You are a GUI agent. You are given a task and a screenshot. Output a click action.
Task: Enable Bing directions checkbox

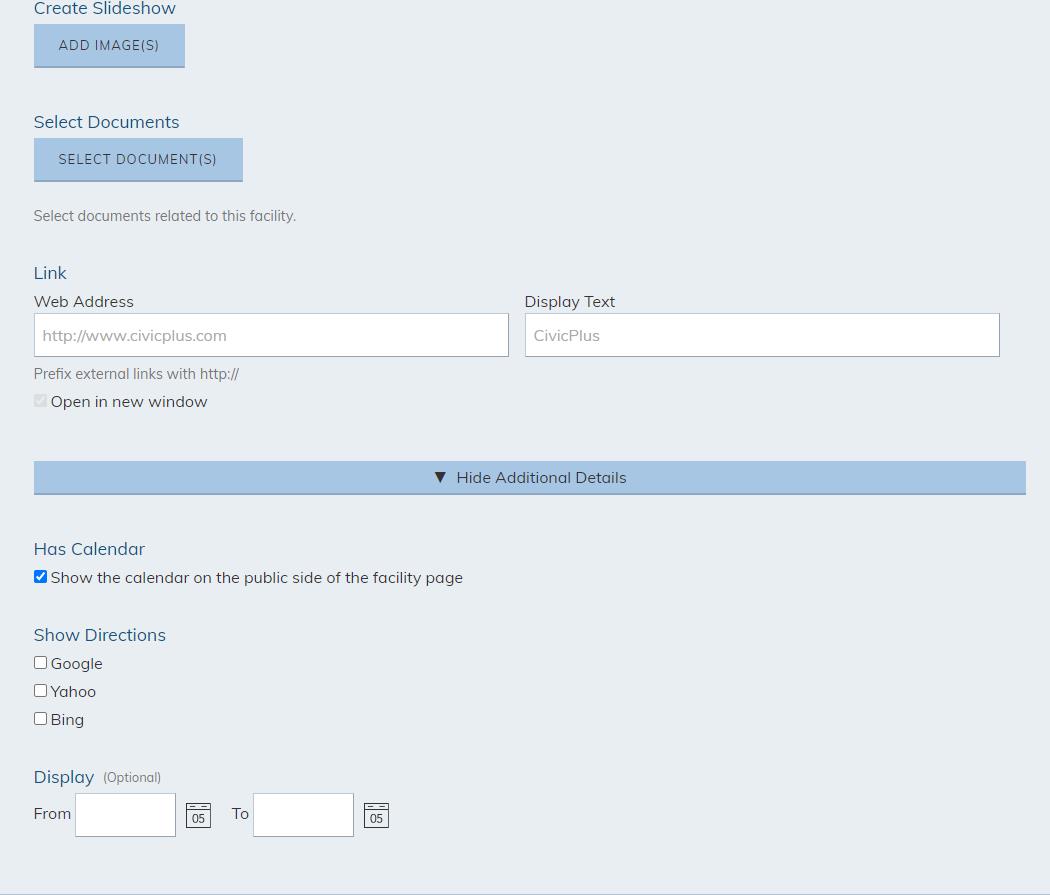point(40,719)
